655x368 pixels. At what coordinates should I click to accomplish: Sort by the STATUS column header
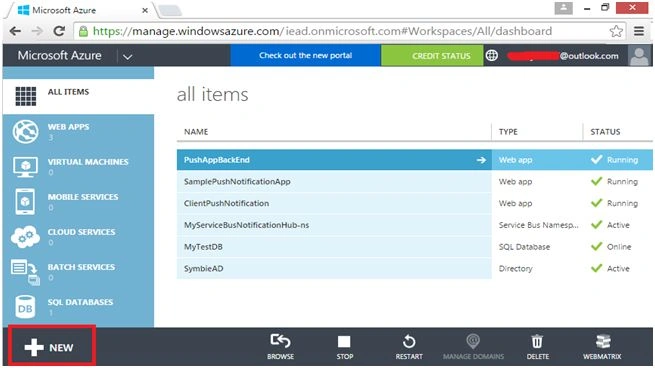[x=605, y=132]
